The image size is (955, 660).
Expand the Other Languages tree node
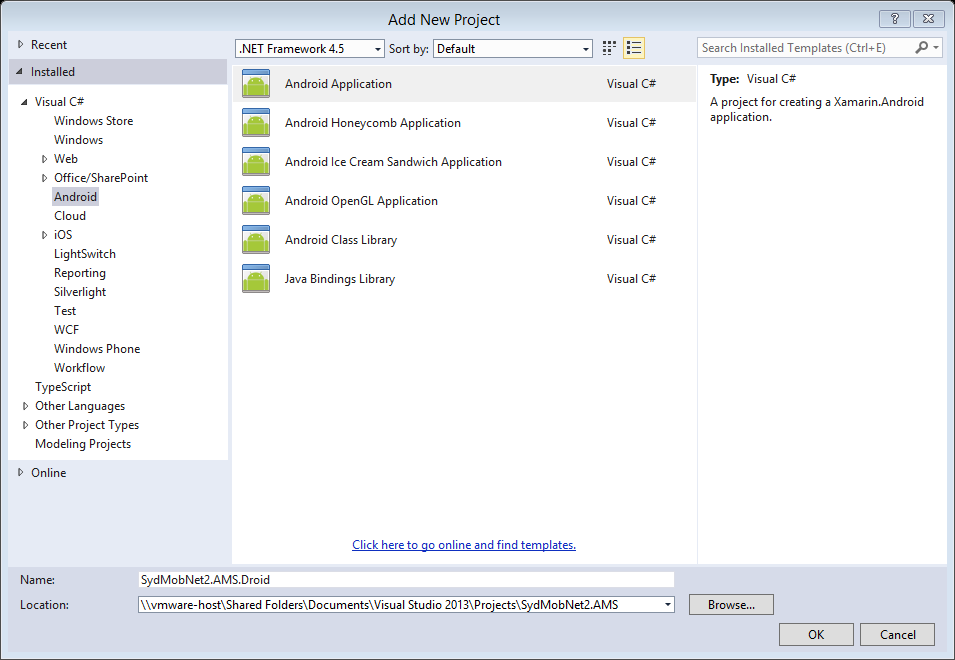(x=25, y=405)
